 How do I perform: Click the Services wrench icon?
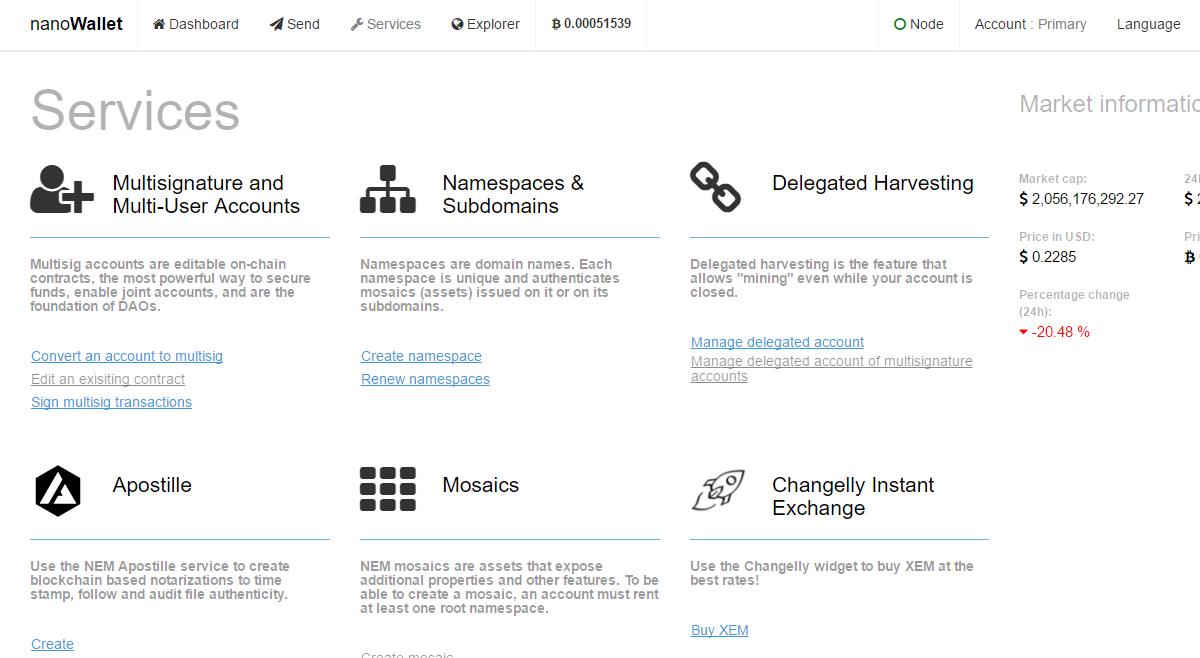click(x=357, y=24)
